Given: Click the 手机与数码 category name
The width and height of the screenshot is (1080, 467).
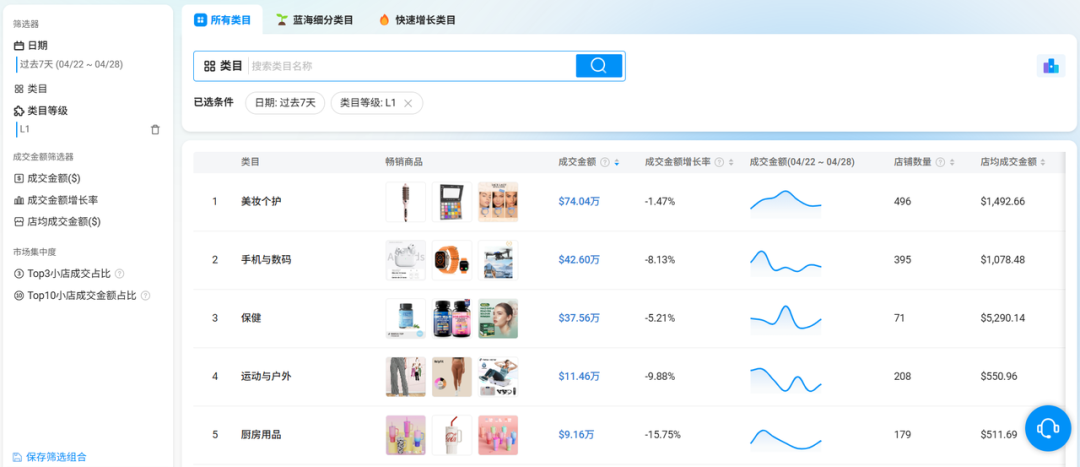Looking at the screenshot, I should tap(266, 260).
